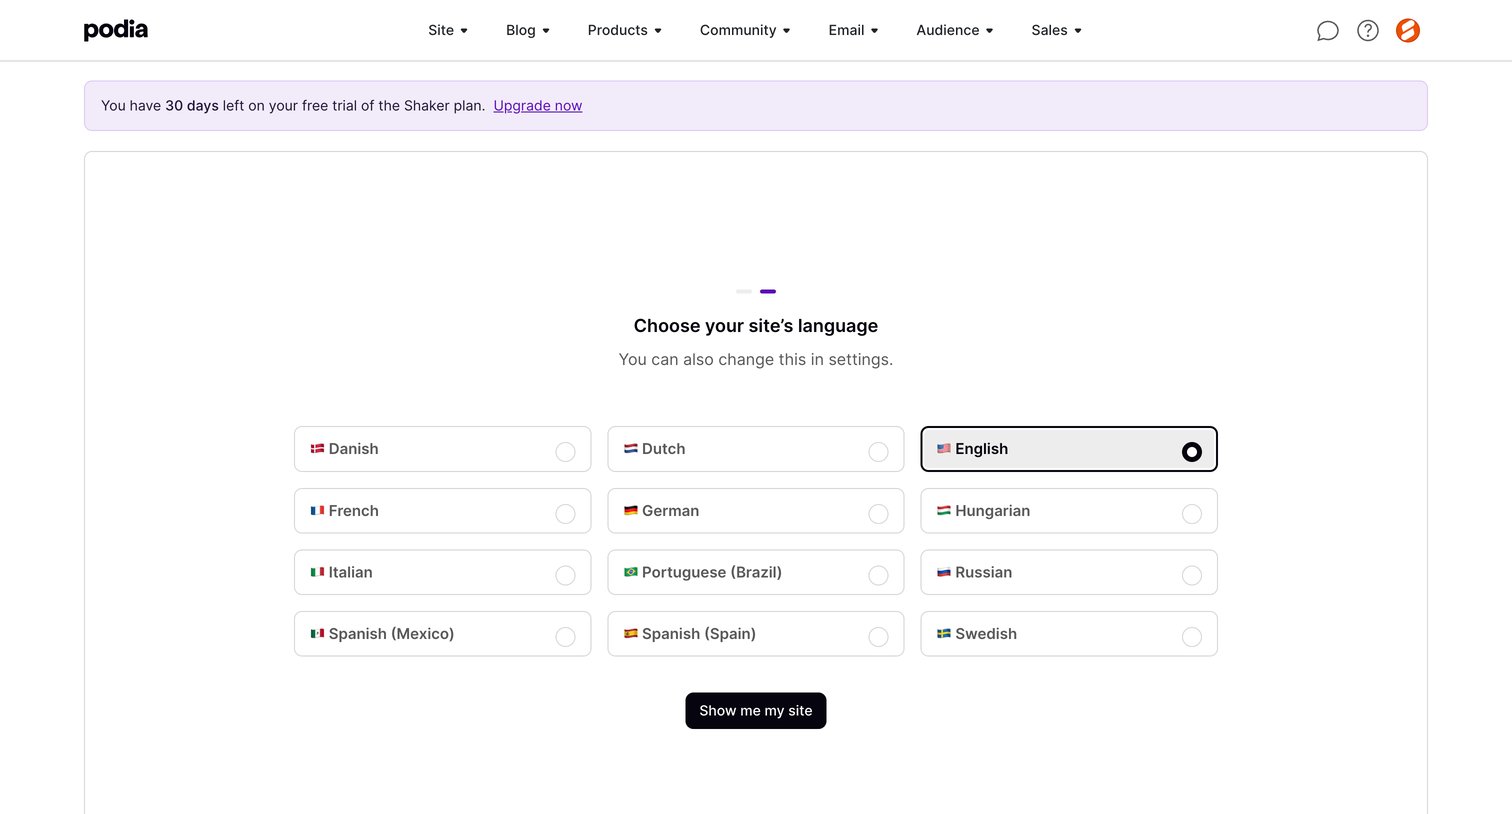The width and height of the screenshot is (1512, 814).
Task: Choose the Brazilian flag icon
Action: point(630,572)
